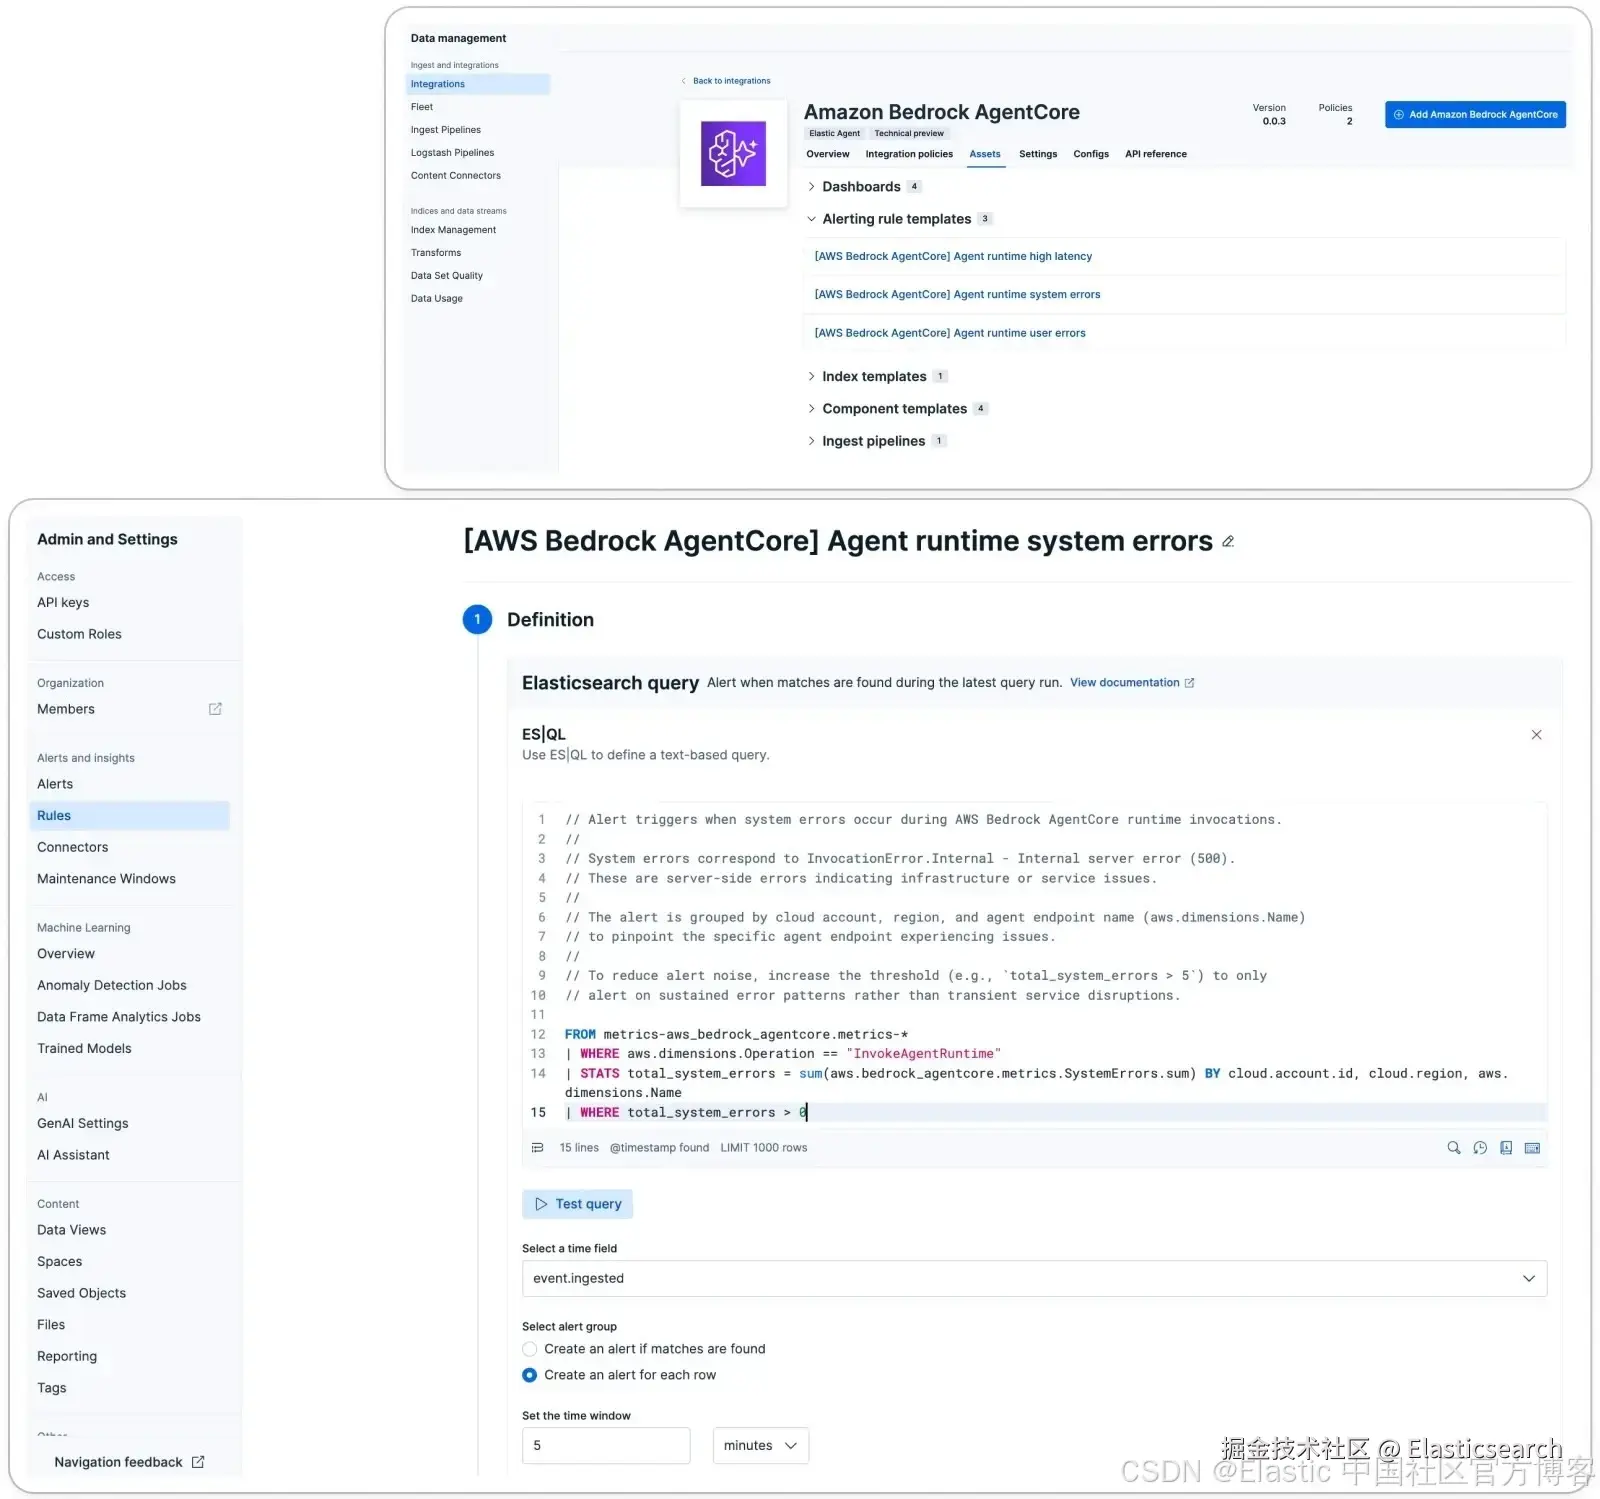Image resolution: width=1600 pixels, height=1499 pixels.
Task: Open Connectors under Alerts and insights
Action: pos(73,847)
